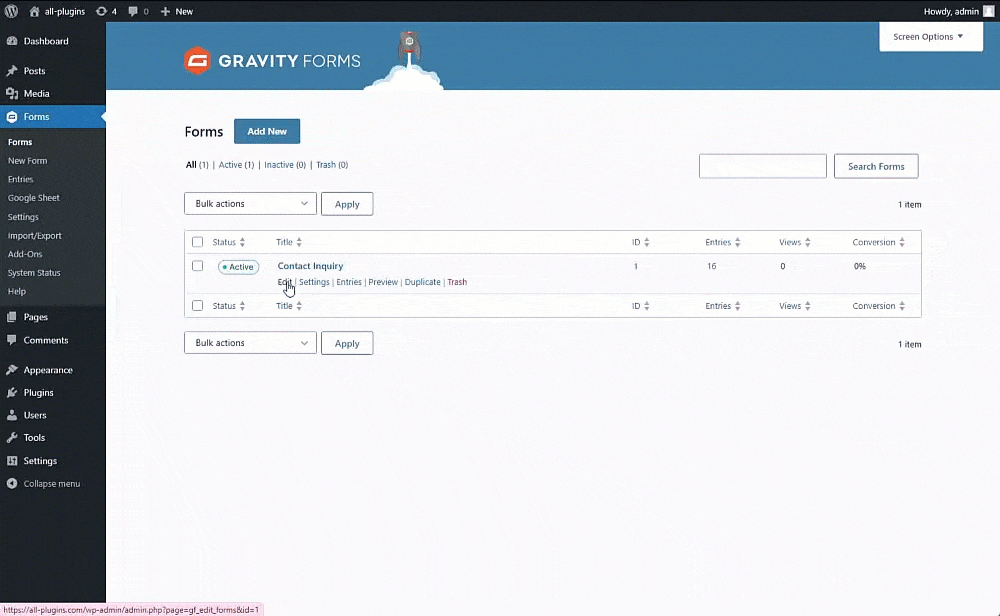Click the Appearance brush icon

click(12, 370)
